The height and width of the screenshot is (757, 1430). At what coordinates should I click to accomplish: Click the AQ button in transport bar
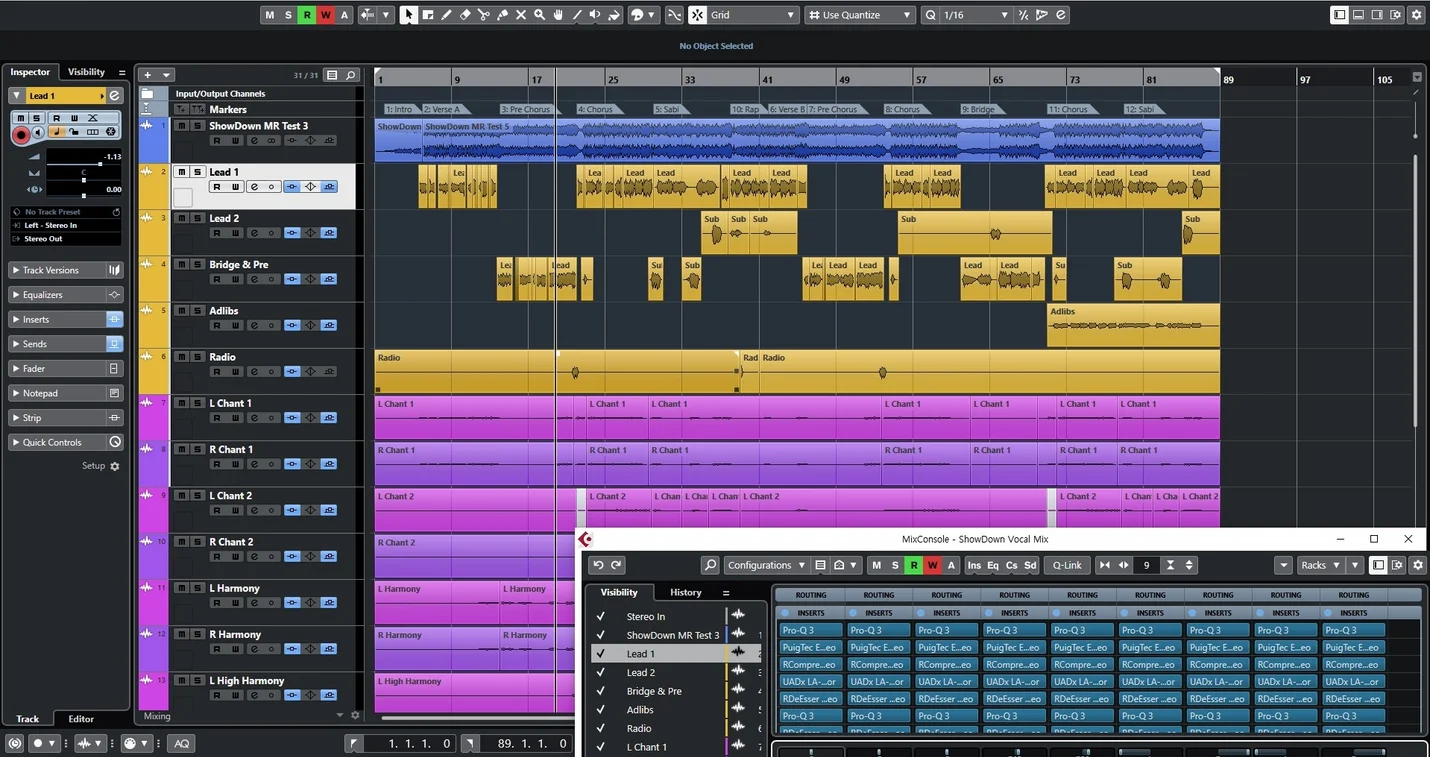(x=181, y=743)
